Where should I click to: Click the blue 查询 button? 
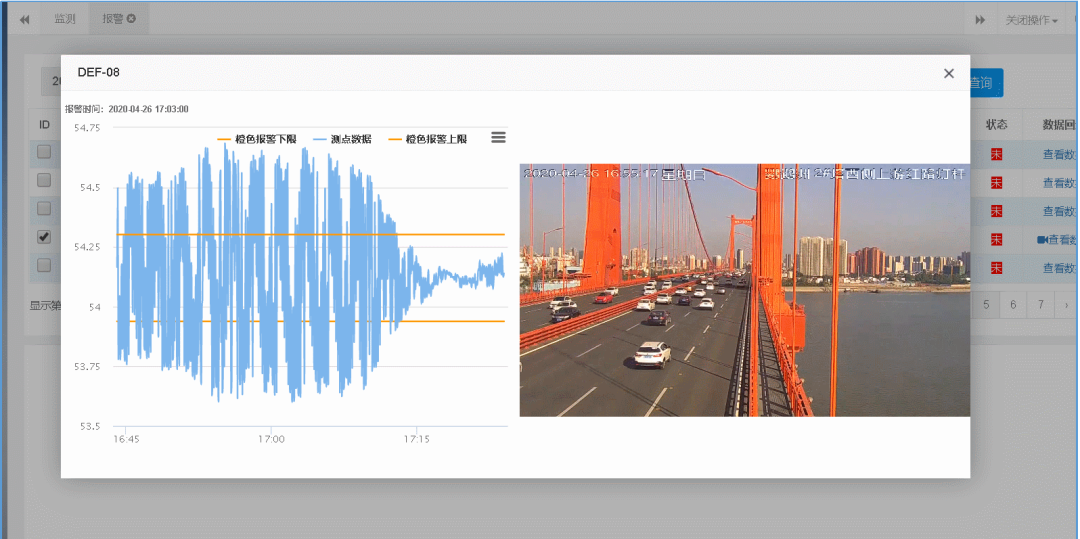coord(985,83)
